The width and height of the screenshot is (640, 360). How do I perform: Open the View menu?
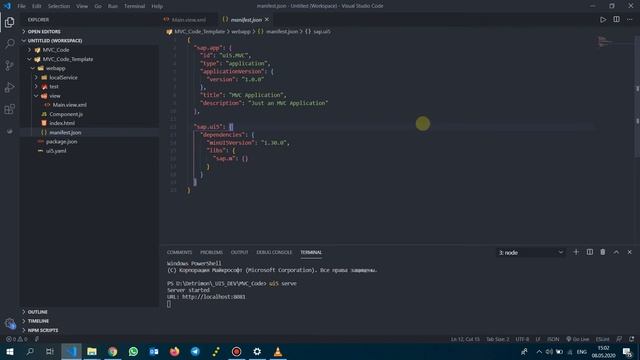click(x=82, y=6)
